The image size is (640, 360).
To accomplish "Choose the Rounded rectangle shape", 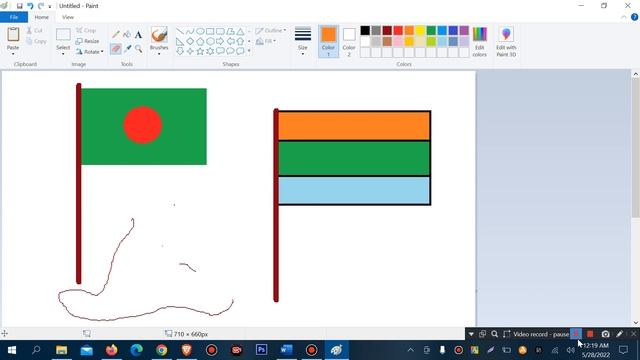I will (x=220, y=31).
